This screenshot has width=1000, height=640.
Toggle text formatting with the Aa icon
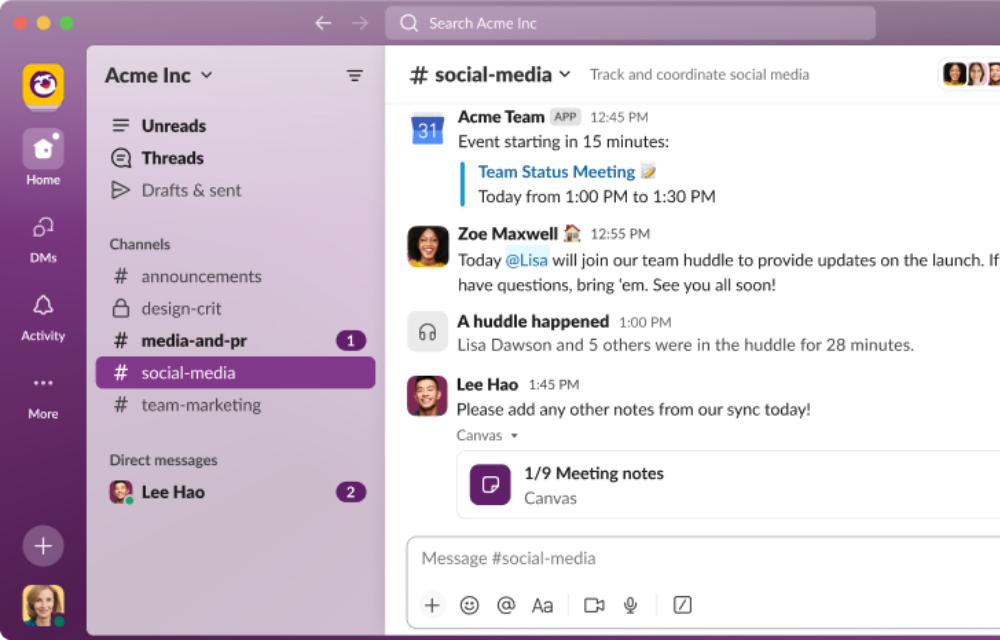[542, 605]
